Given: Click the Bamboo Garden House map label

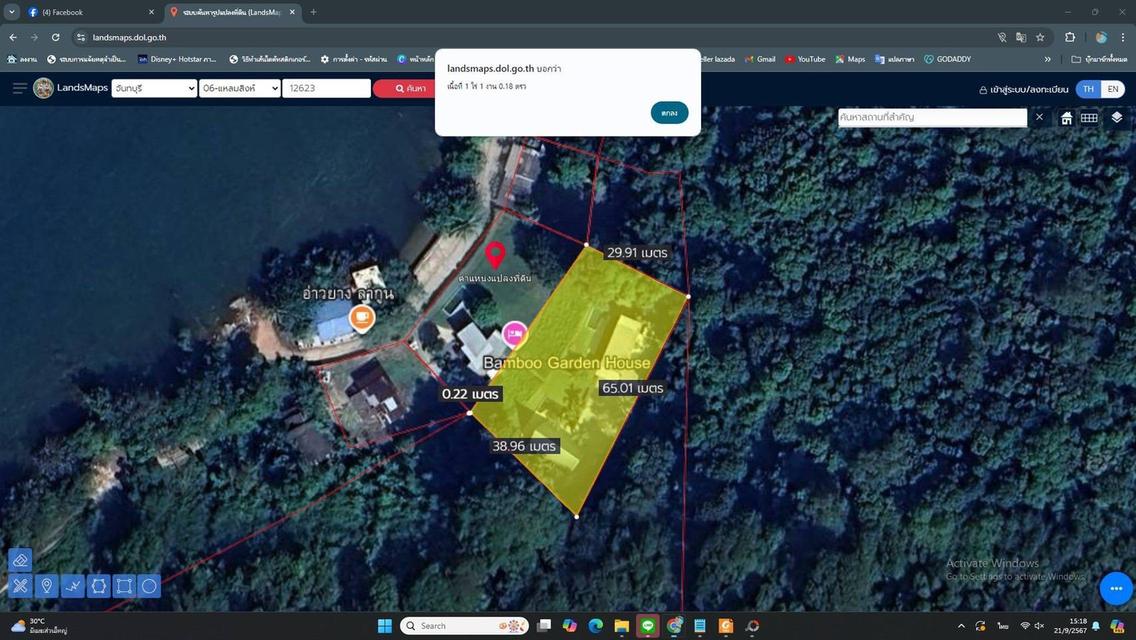Looking at the screenshot, I should [x=567, y=362].
